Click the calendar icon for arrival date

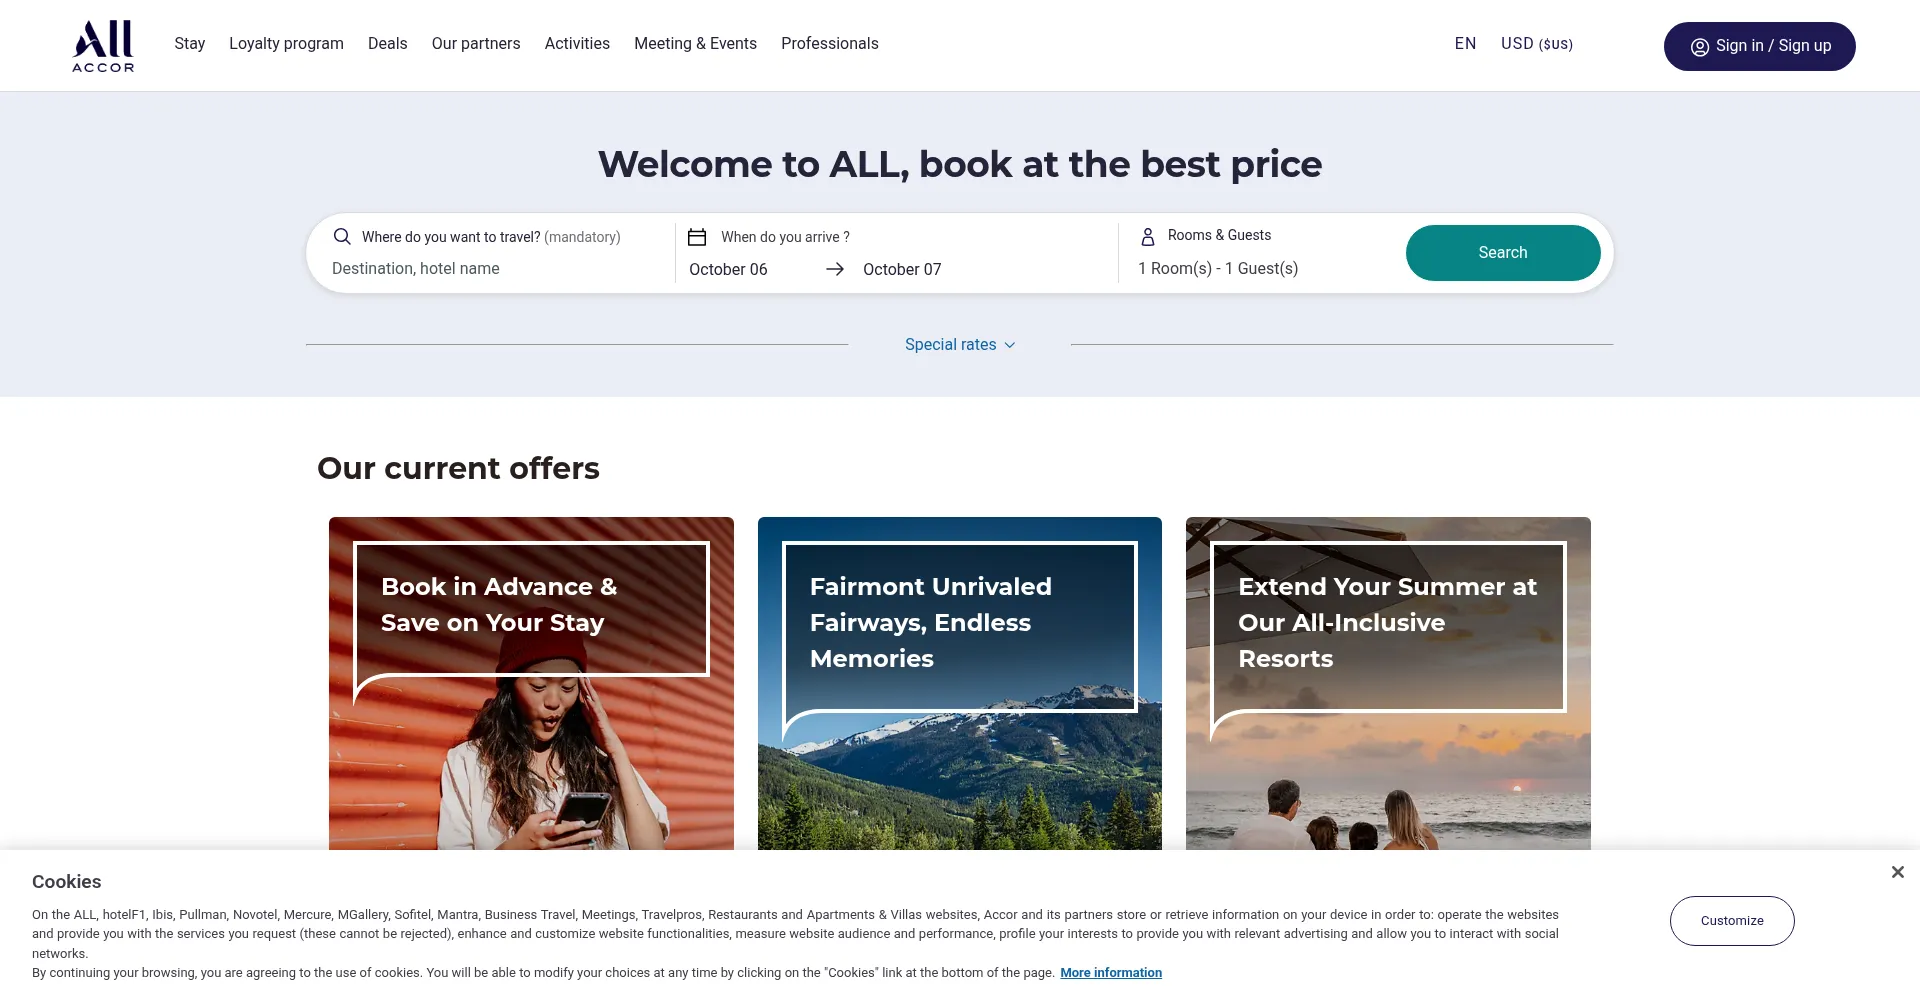pyautogui.click(x=697, y=237)
